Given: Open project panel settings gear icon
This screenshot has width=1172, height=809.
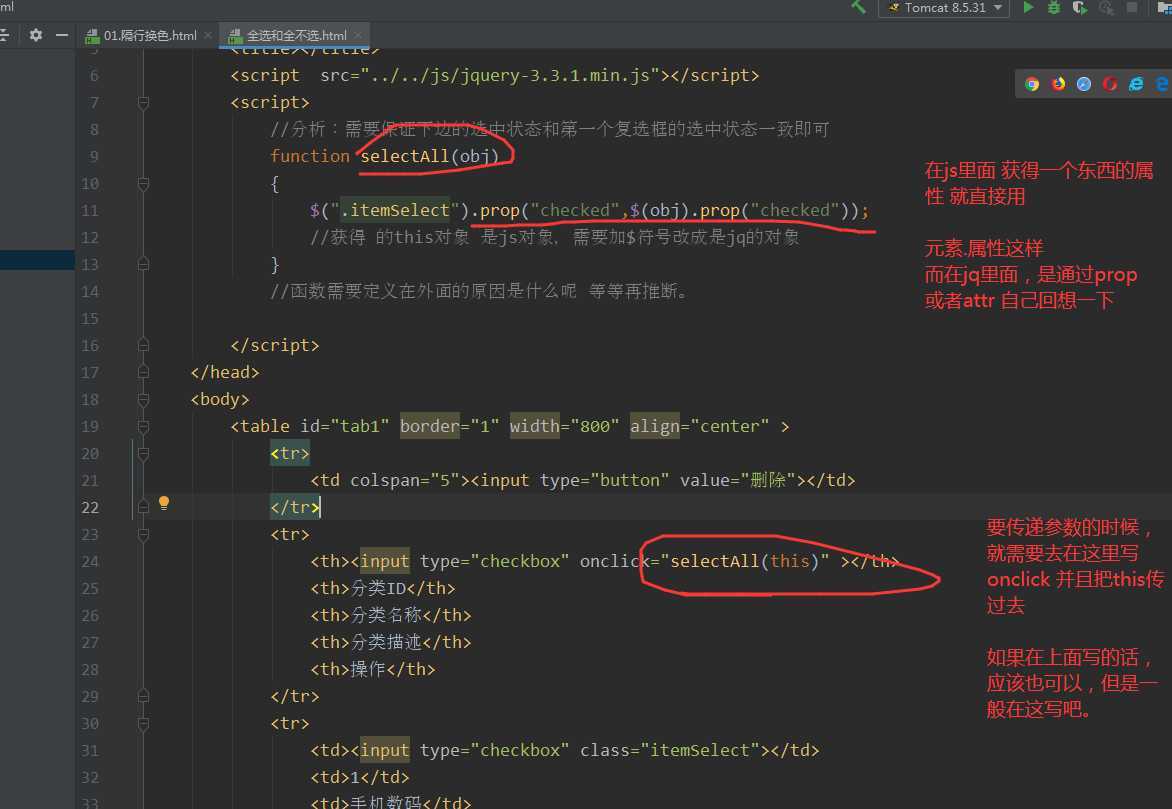Looking at the screenshot, I should 35,35.
